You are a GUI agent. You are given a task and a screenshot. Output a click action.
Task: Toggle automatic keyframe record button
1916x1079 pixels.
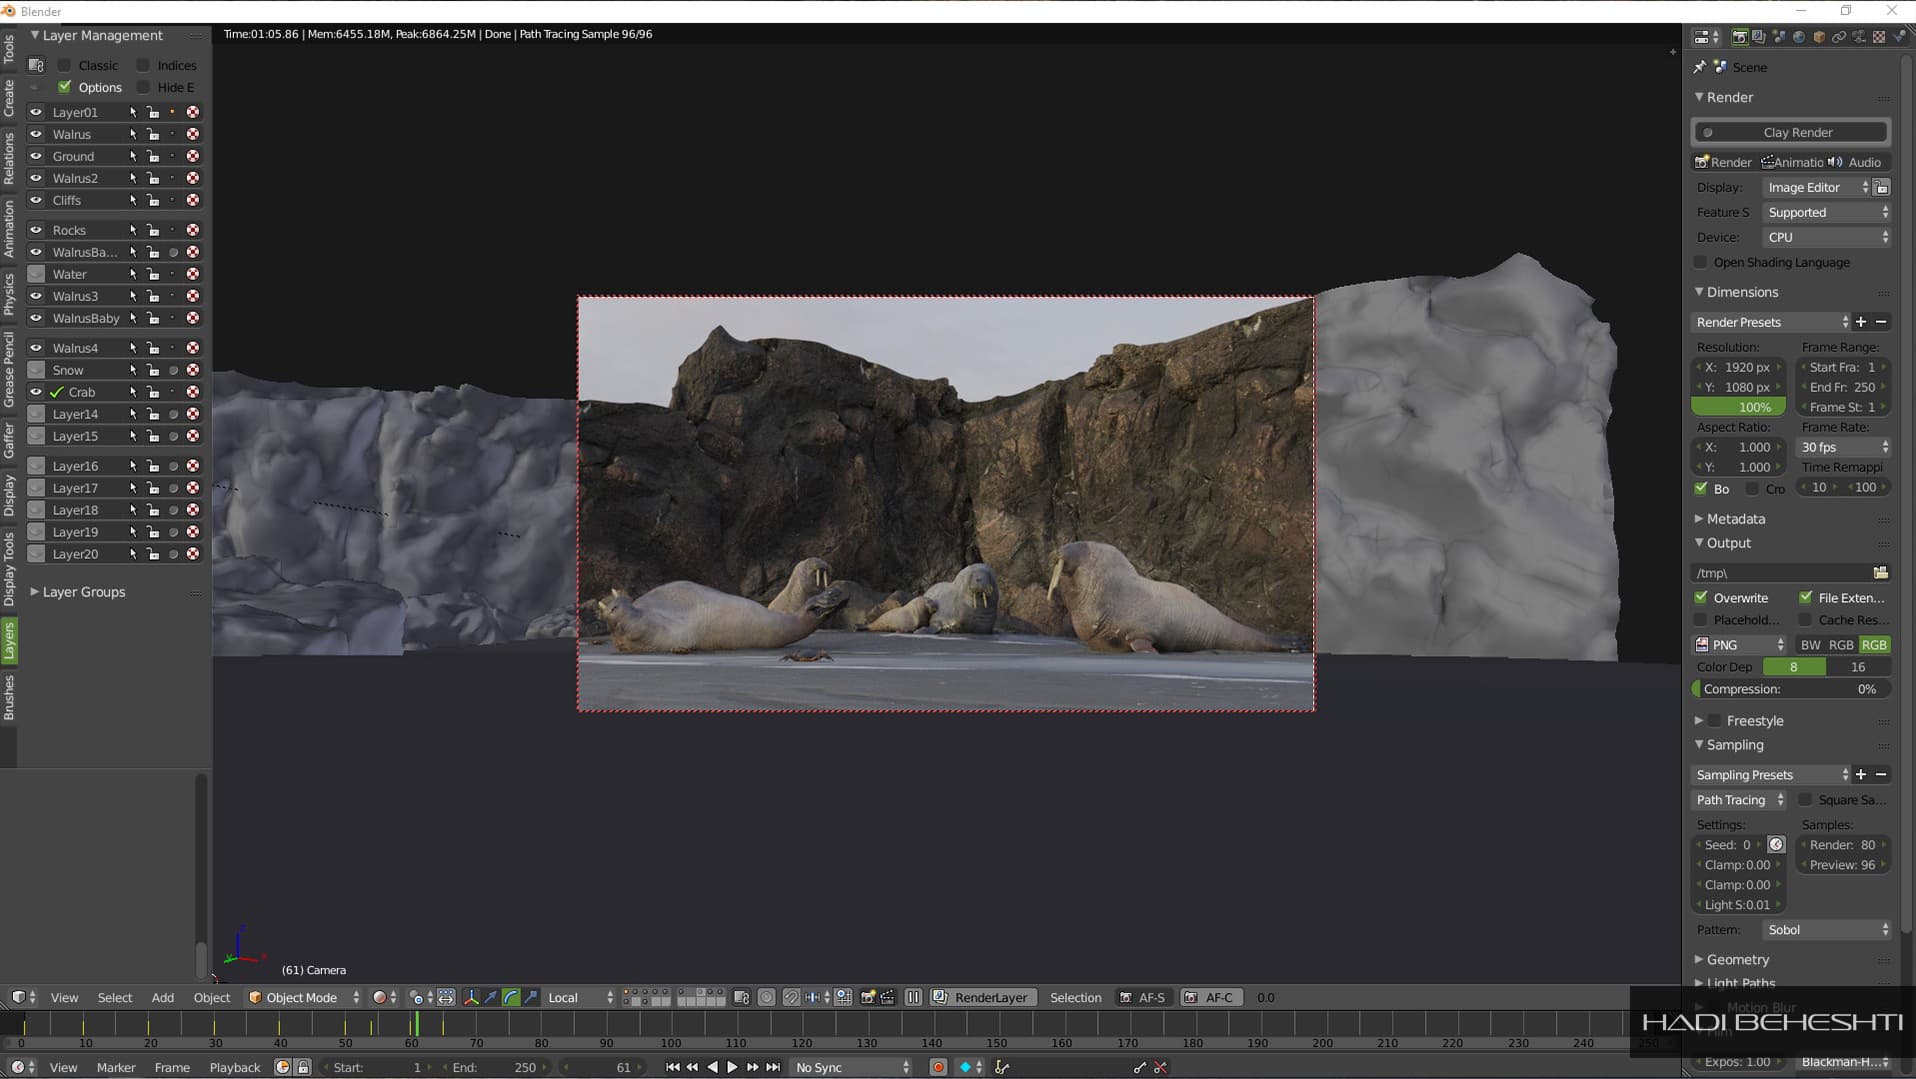click(938, 1067)
